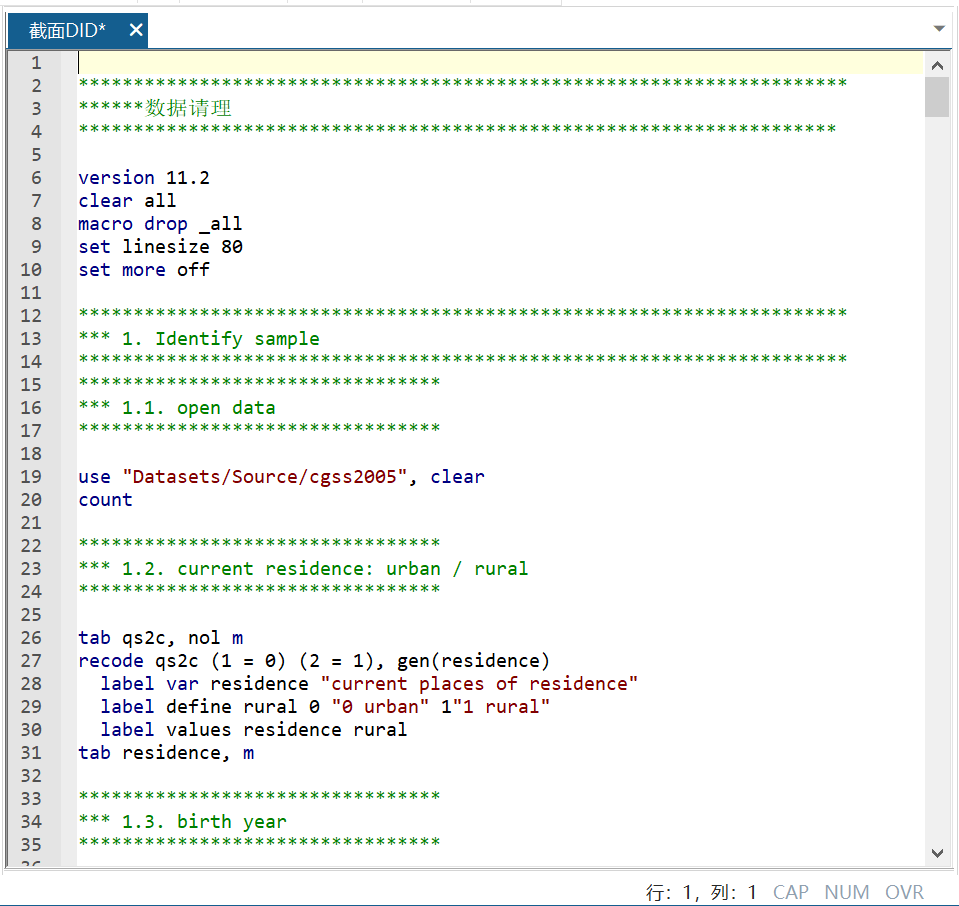
Task: Click the comment '*** 1.1. open data'
Action: [177, 408]
